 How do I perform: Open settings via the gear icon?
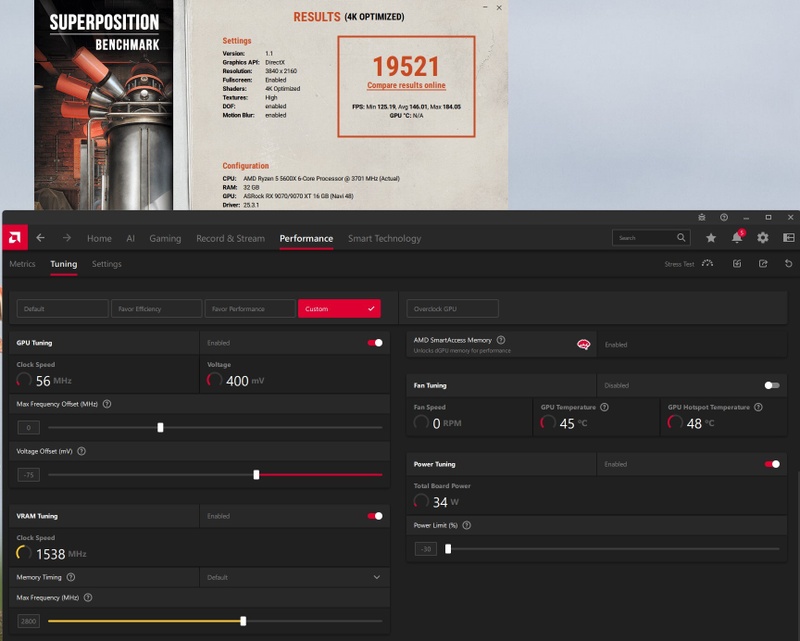click(763, 238)
